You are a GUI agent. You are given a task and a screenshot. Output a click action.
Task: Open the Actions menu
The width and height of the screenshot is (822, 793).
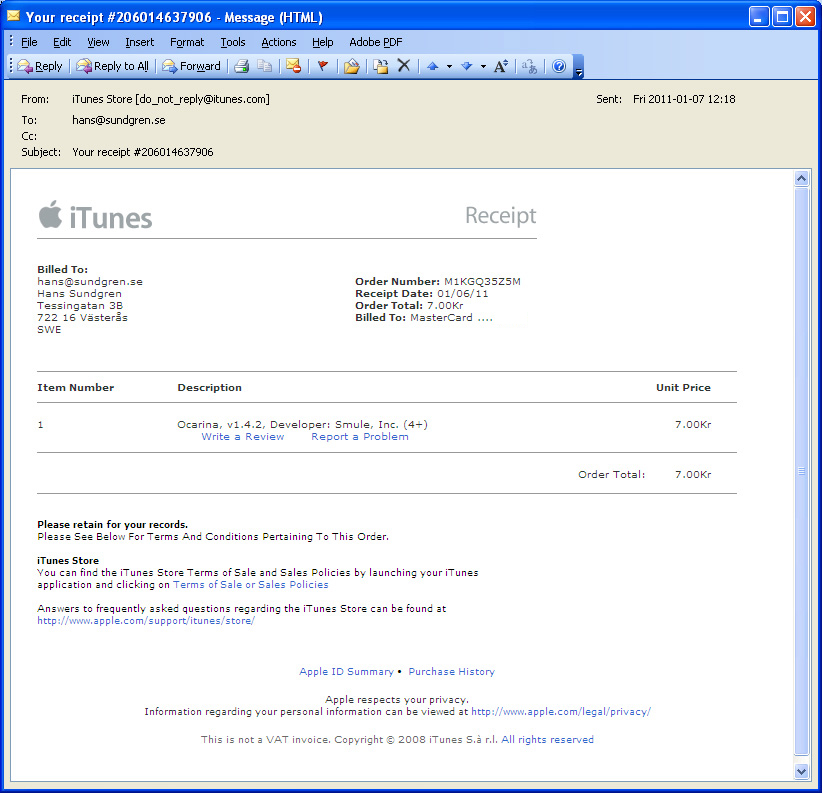coord(278,42)
